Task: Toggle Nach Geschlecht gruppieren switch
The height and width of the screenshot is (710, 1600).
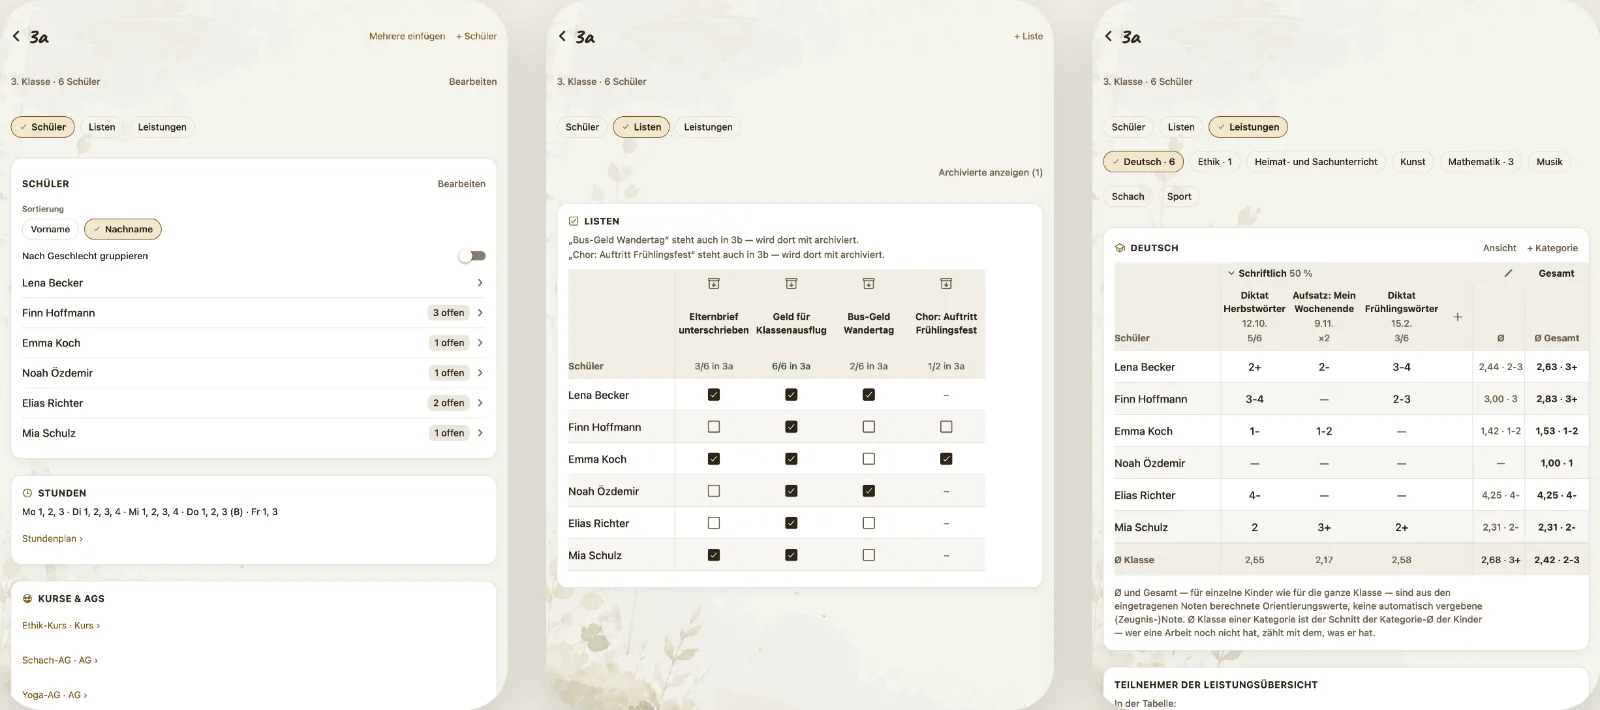Action: point(472,256)
